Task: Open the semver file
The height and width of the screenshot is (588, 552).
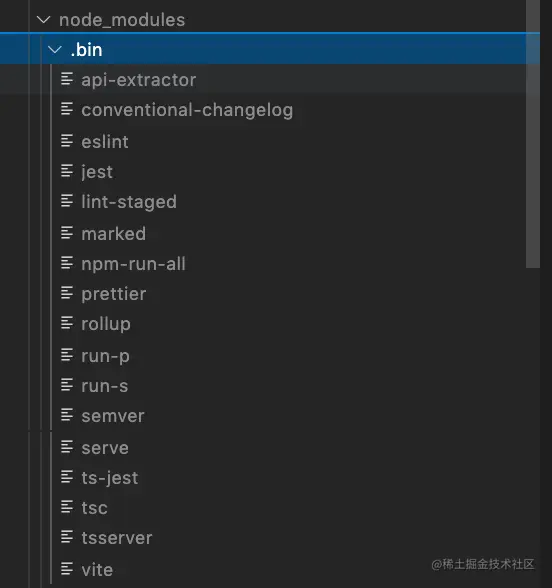Action: pyautogui.click(x=113, y=416)
